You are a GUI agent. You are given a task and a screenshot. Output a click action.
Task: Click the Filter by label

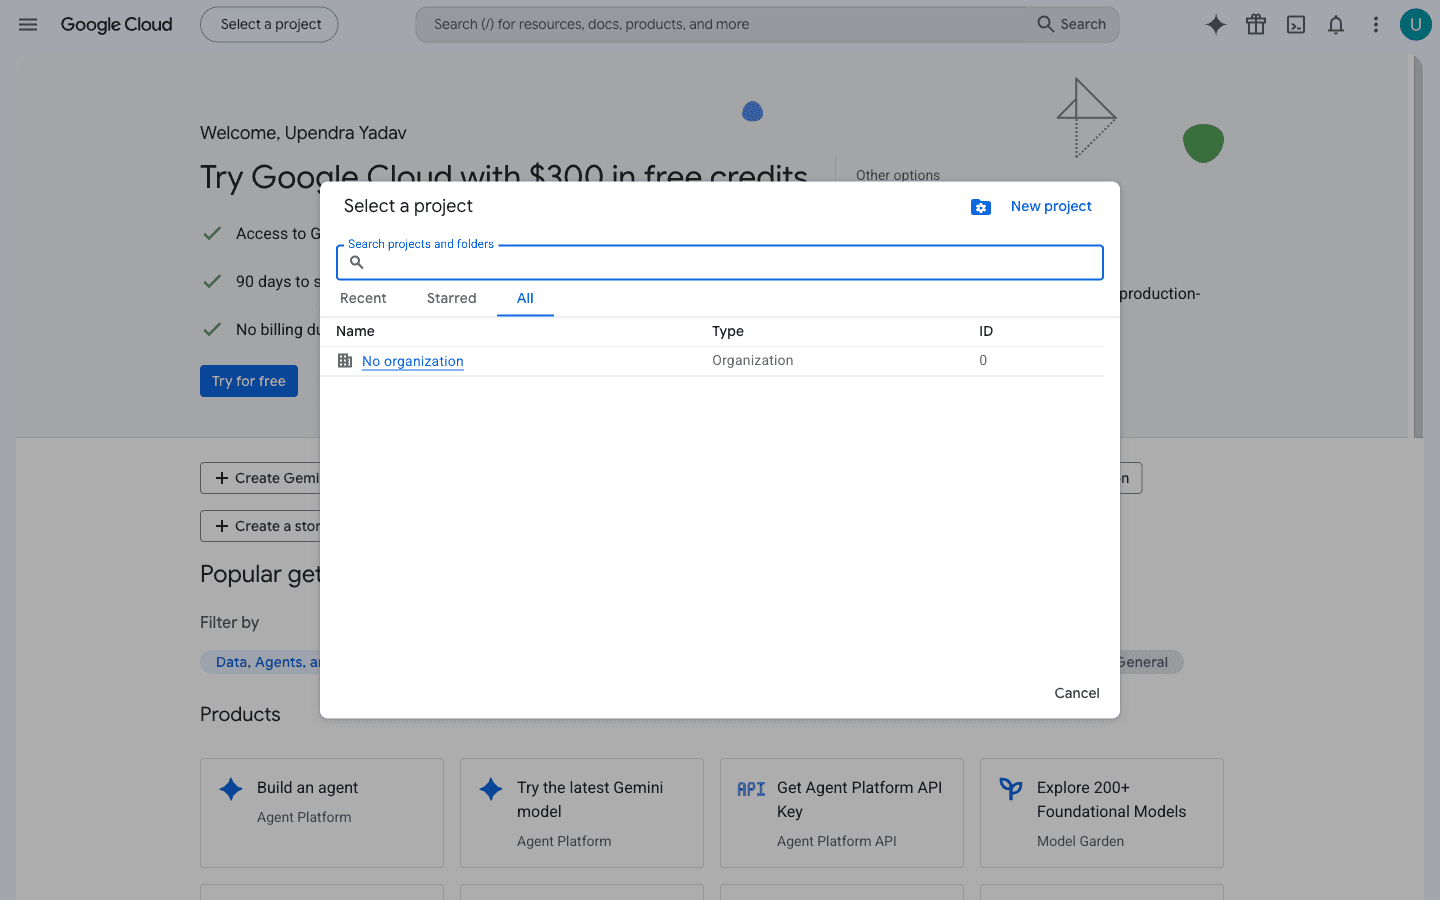(229, 622)
